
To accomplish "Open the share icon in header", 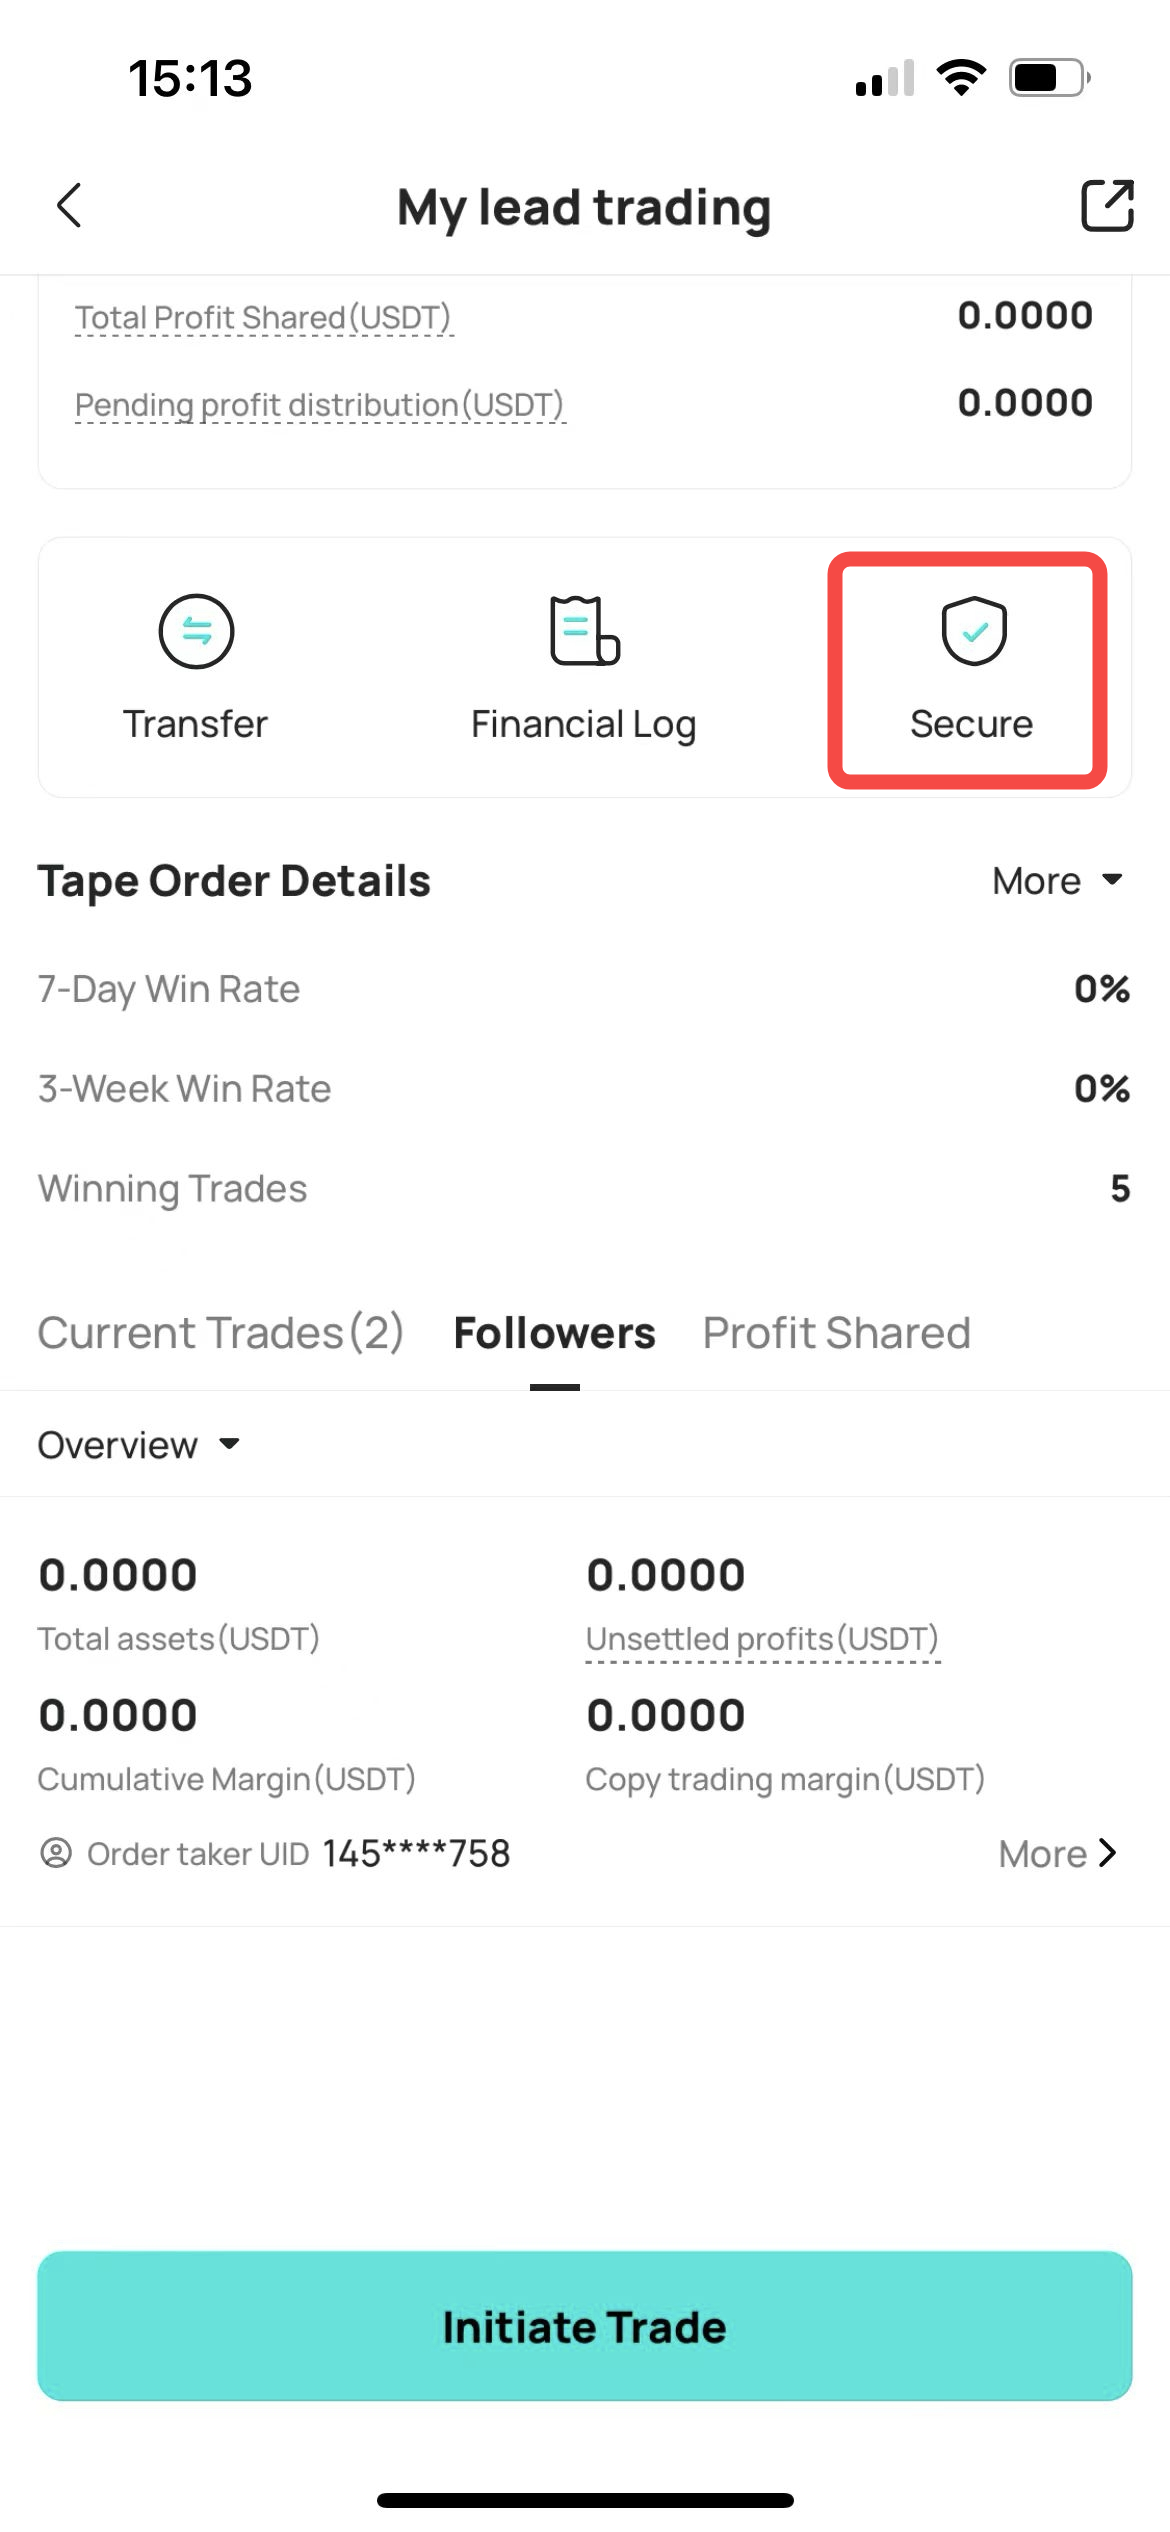I will tap(1107, 206).
